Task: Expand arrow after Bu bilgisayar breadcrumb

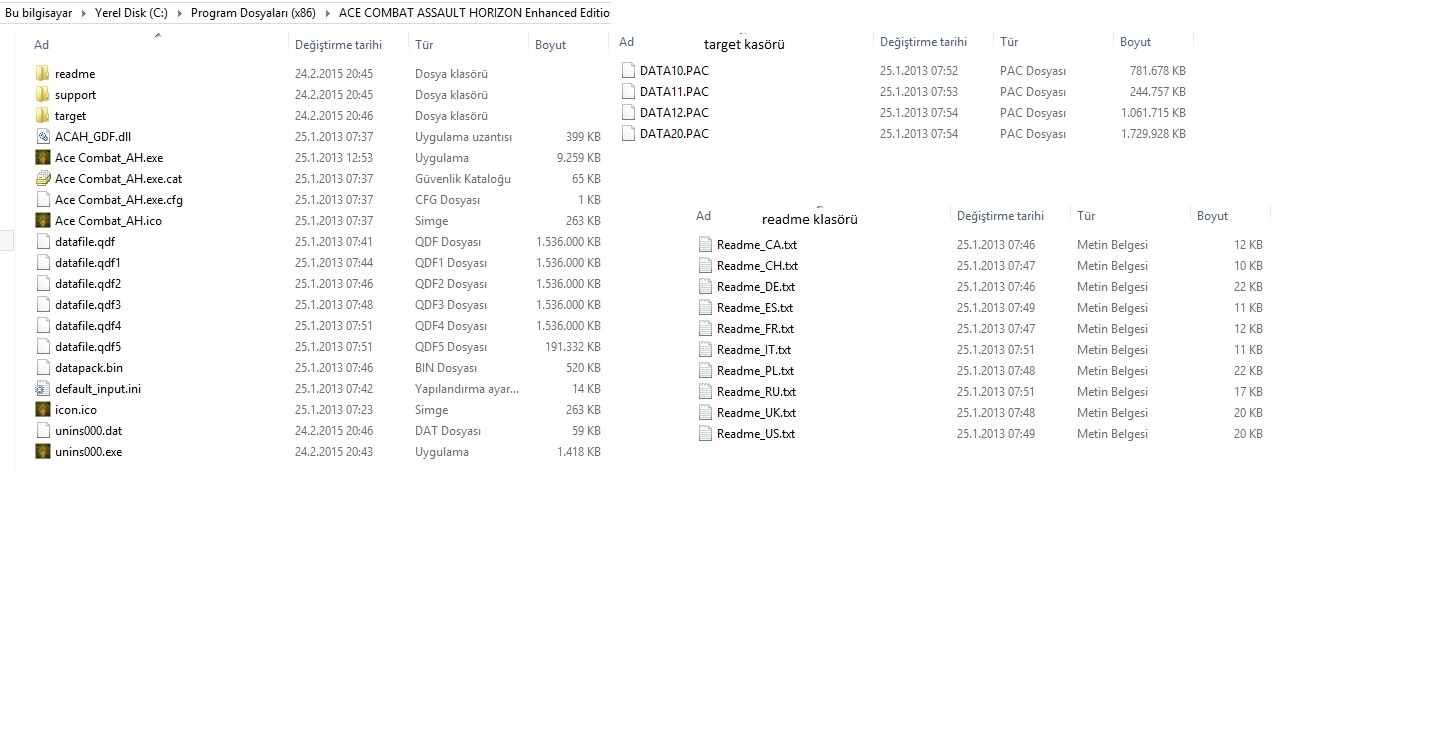Action: 84,13
